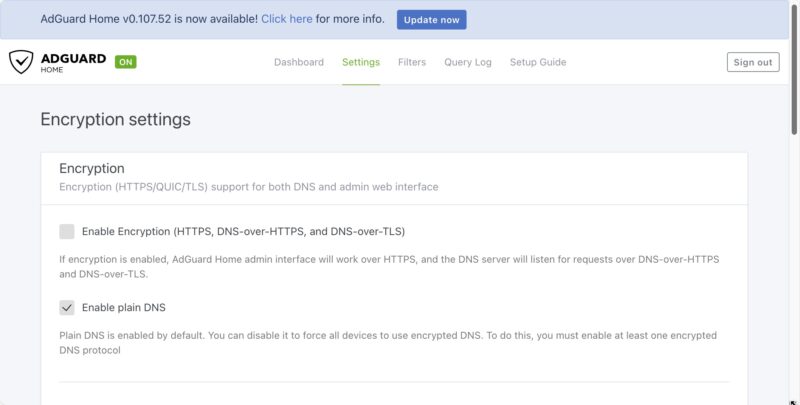Click the AdGuard shield logo icon
Screen dimensions: 800x405
click(x=21, y=62)
